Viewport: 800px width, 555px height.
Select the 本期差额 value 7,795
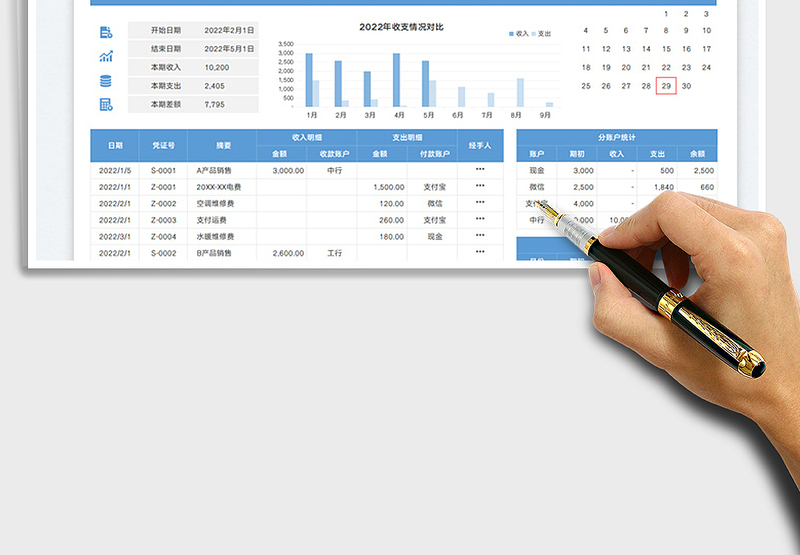pyautogui.click(x=215, y=104)
